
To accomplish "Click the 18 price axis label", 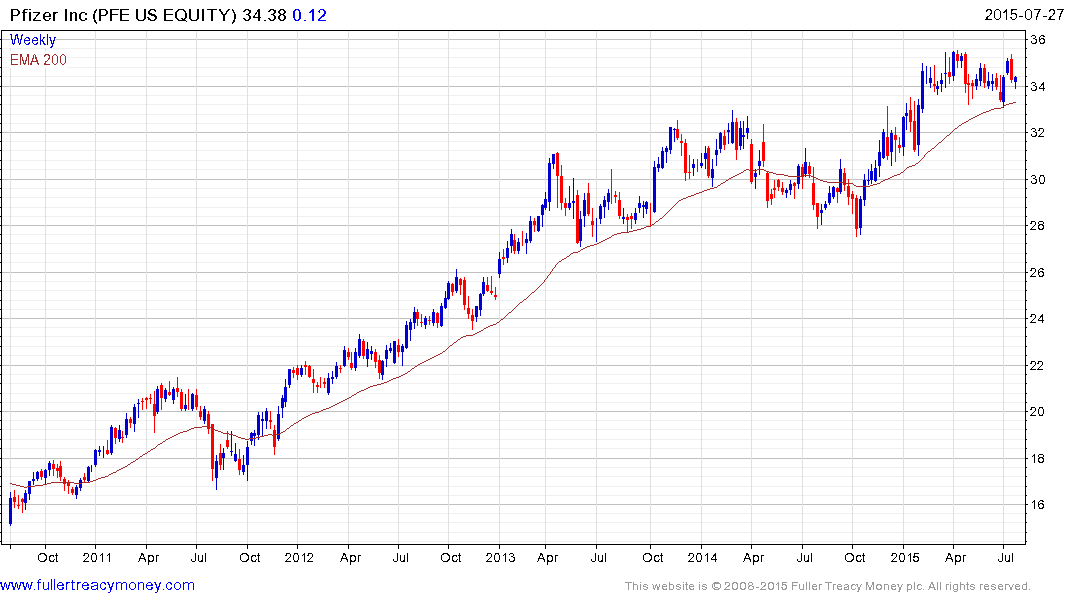I will click(x=1037, y=459).
